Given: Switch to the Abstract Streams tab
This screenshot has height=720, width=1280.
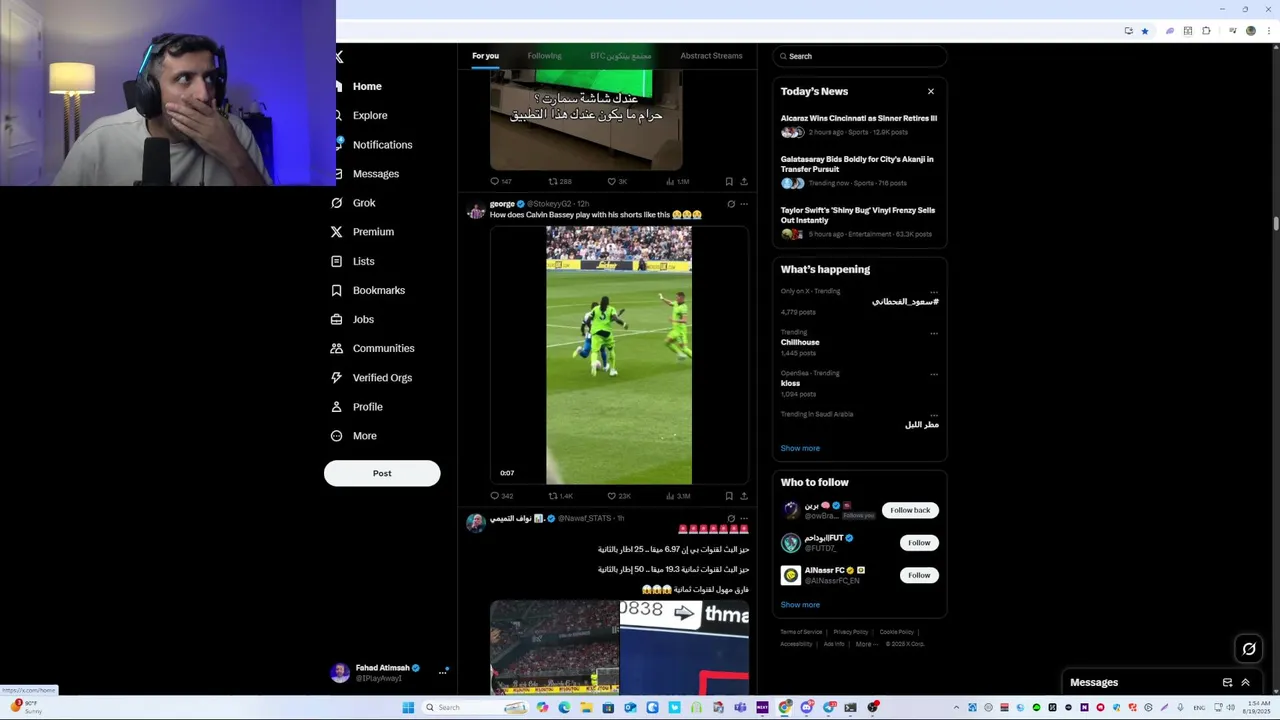Looking at the screenshot, I should pyautogui.click(x=711, y=56).
